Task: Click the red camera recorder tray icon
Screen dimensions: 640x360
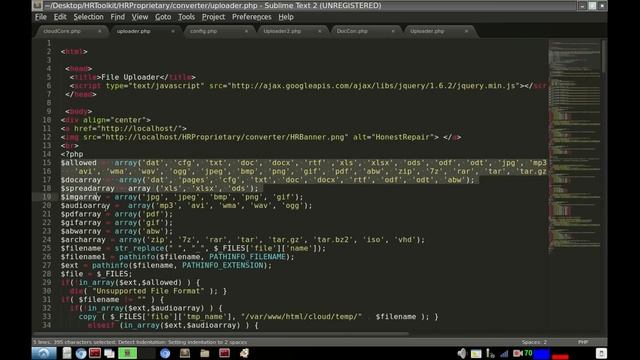Action: coord(518,353)
